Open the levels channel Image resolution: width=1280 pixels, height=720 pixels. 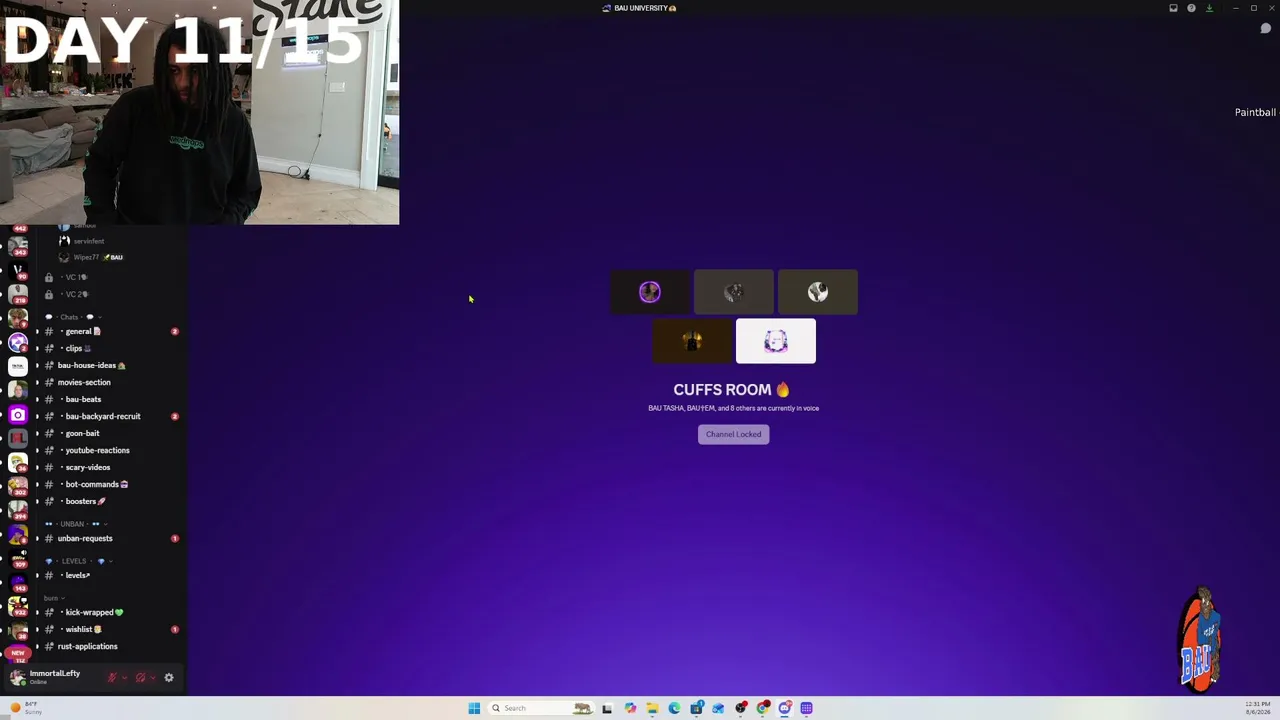[x=108, y=575]
